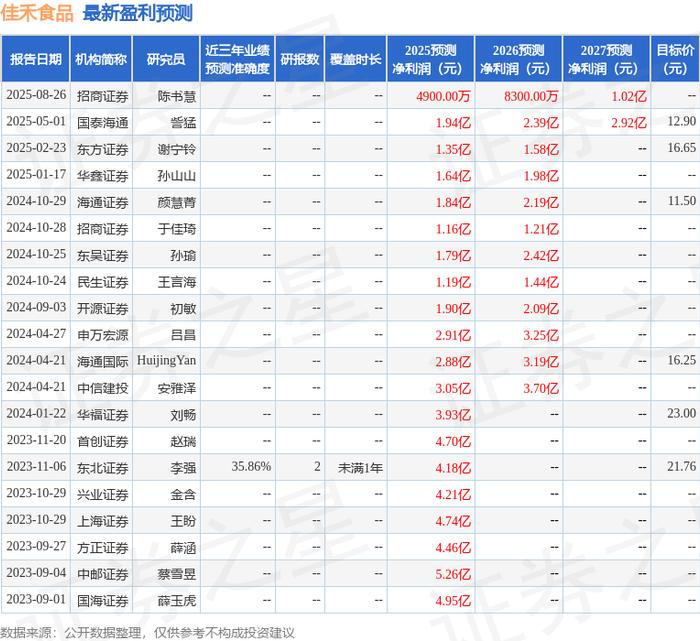
Task: Click the 研报数 column header
Action: coord(300,59)
